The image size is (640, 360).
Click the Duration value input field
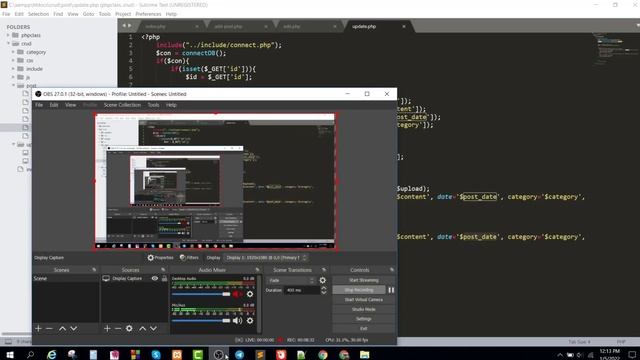tap(302, 290)
